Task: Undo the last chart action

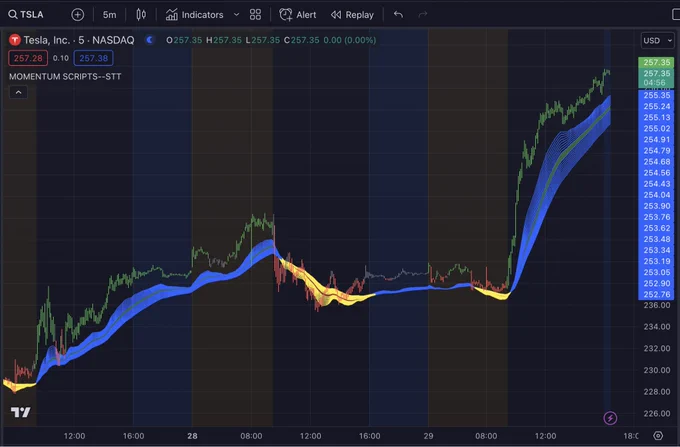Action: tap(398, 15)
